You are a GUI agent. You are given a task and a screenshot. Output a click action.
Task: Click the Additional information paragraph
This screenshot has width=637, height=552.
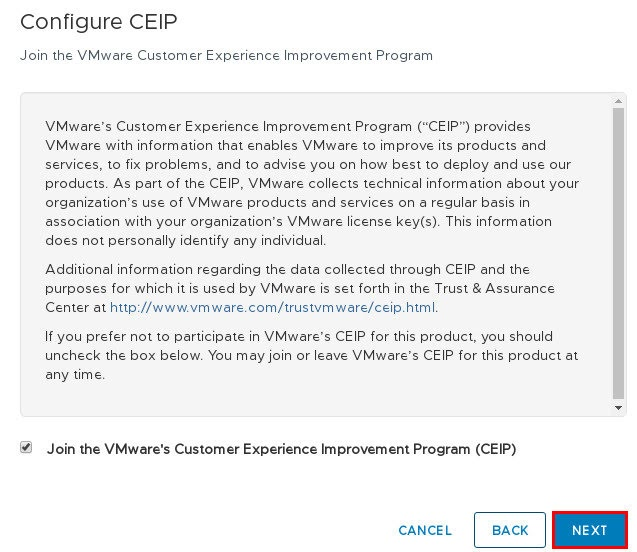click(x=300, y=288)
